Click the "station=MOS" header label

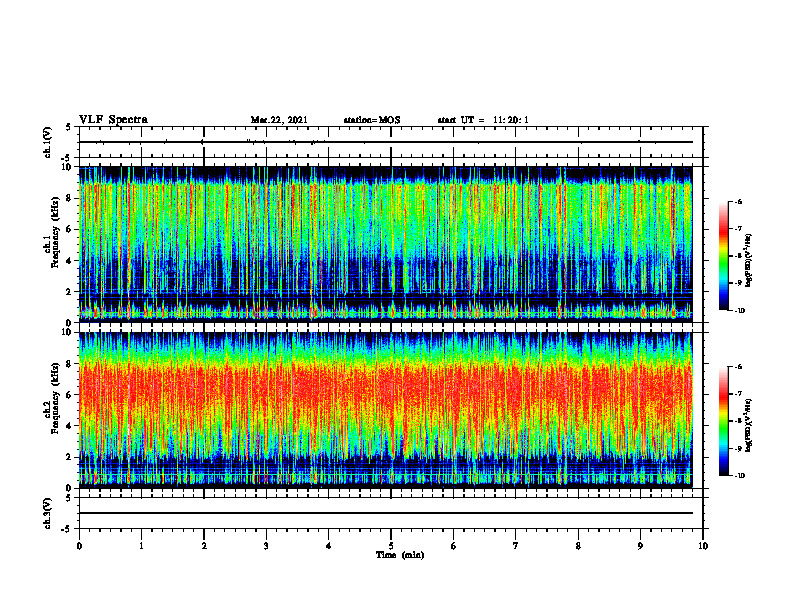click(x=372, y=120)
